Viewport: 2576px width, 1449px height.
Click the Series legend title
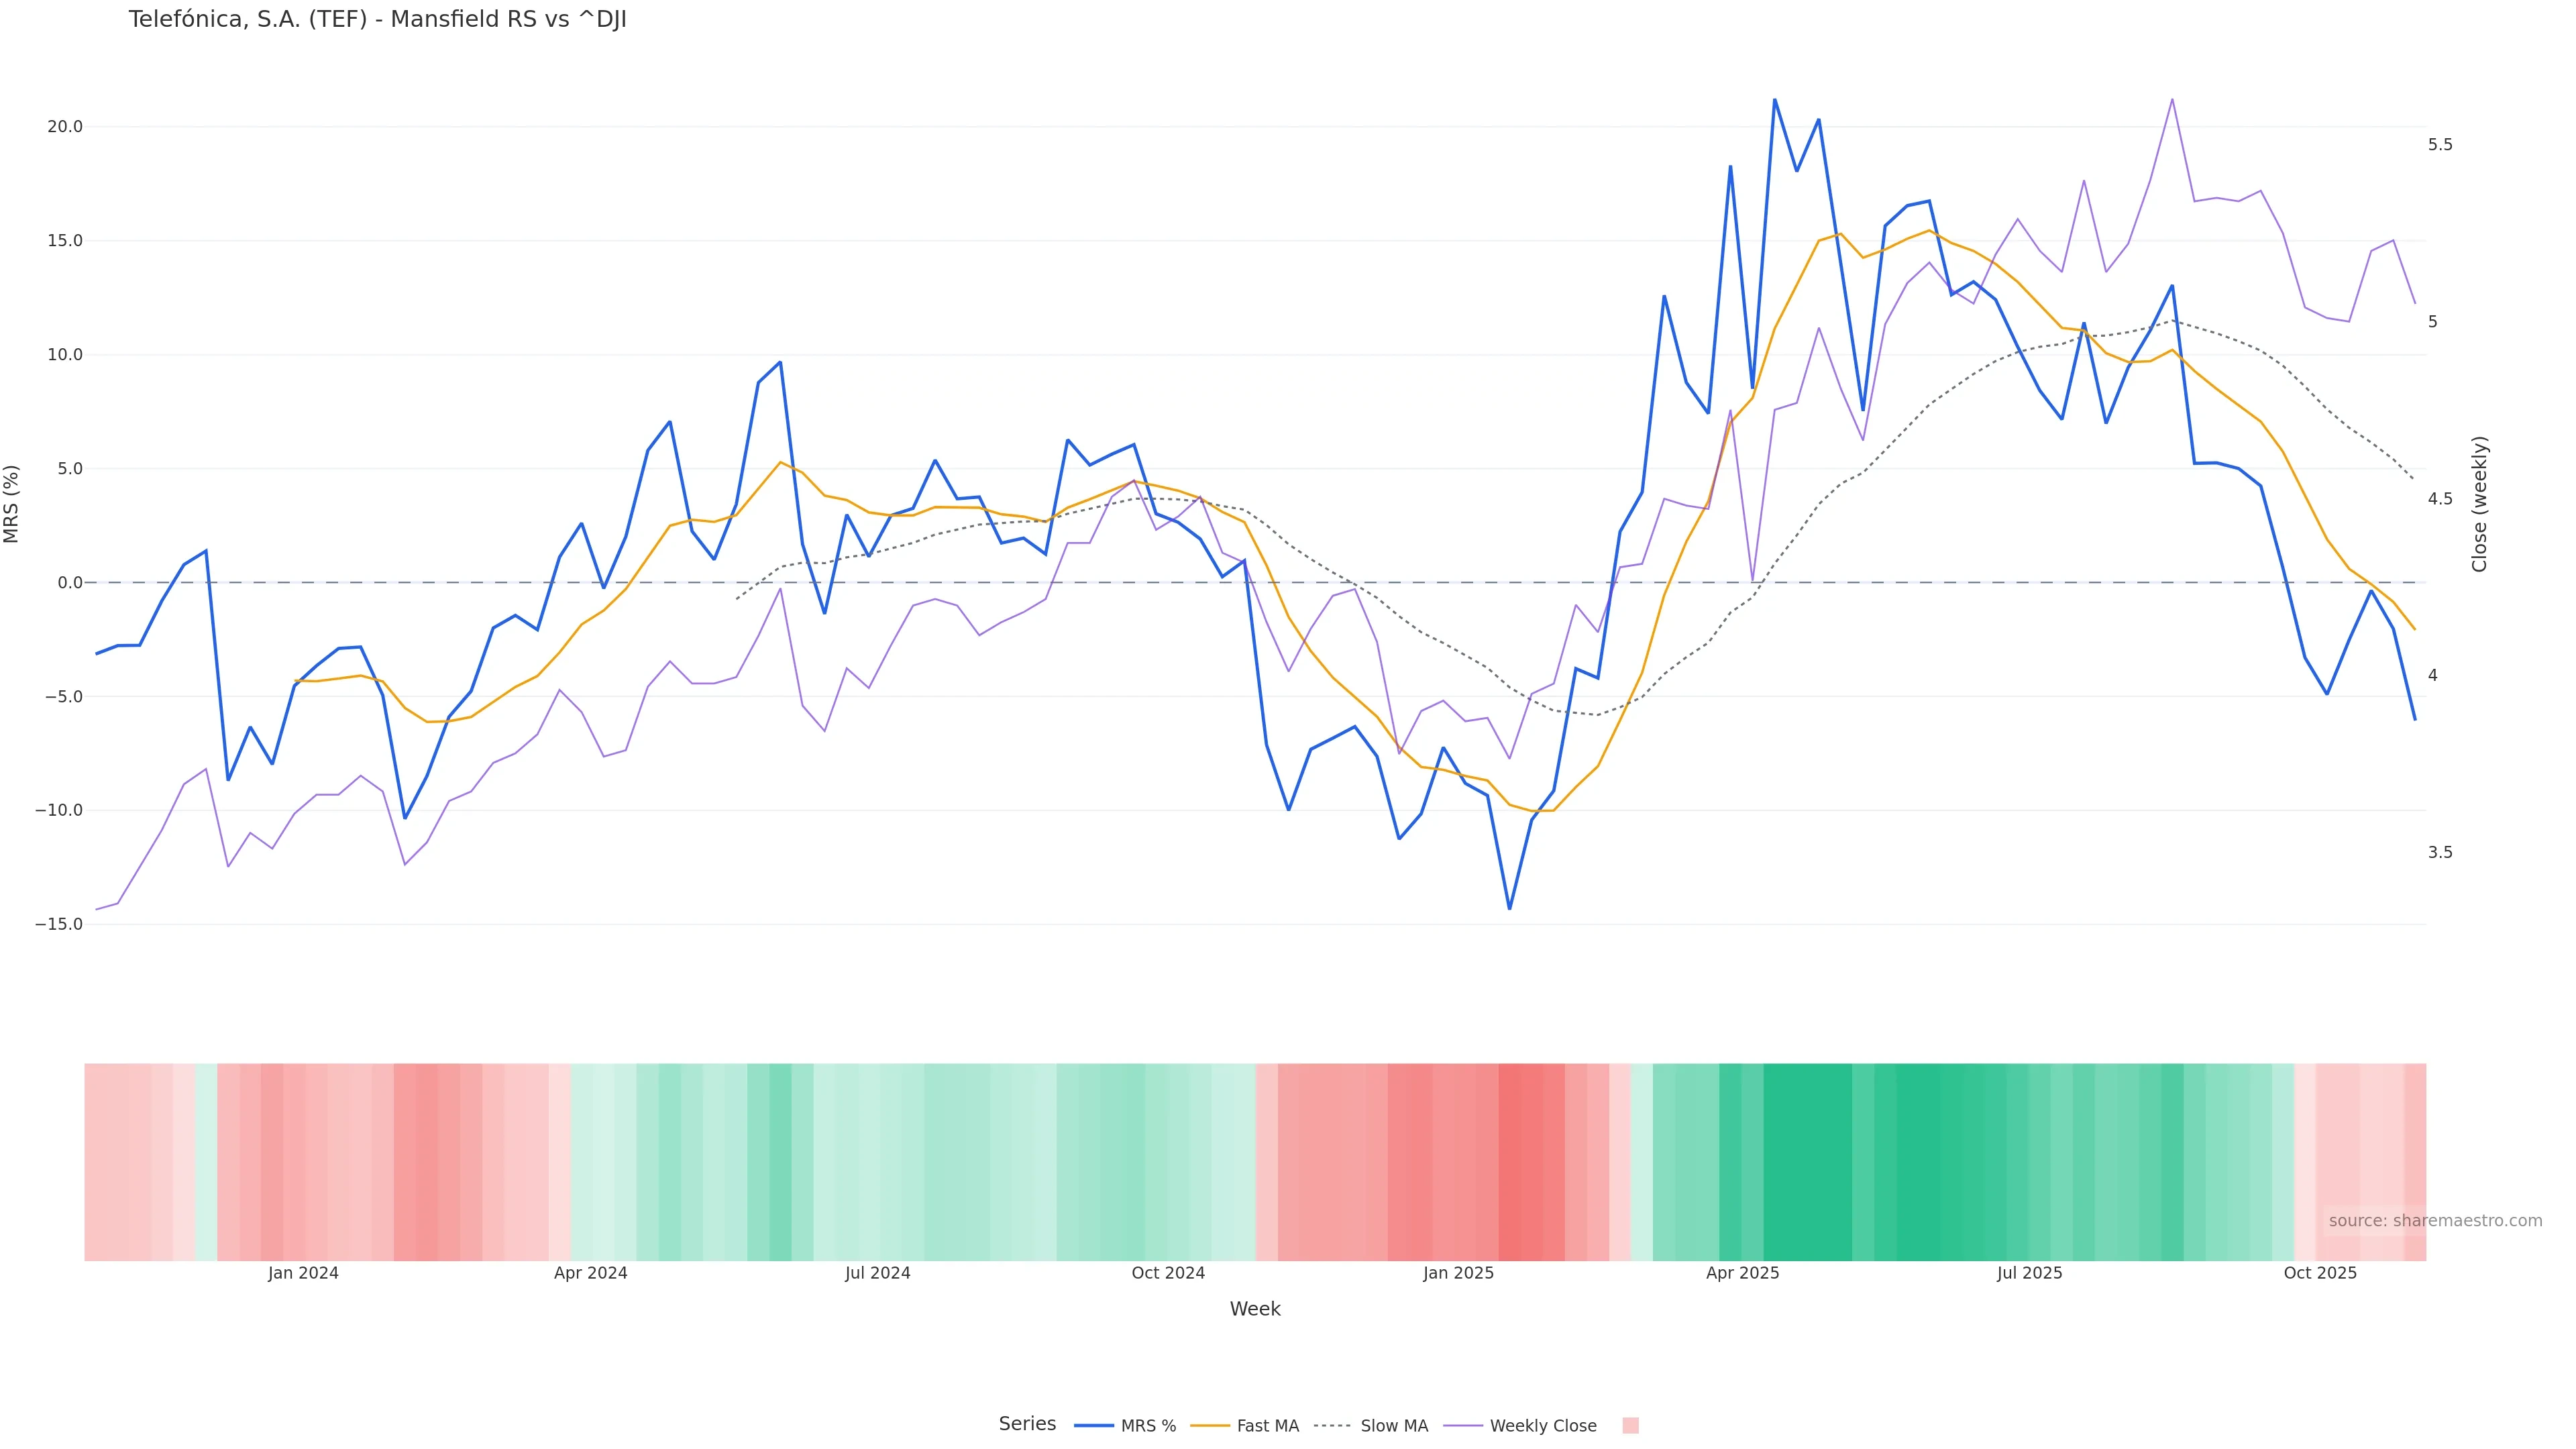pos(1027,1424)
